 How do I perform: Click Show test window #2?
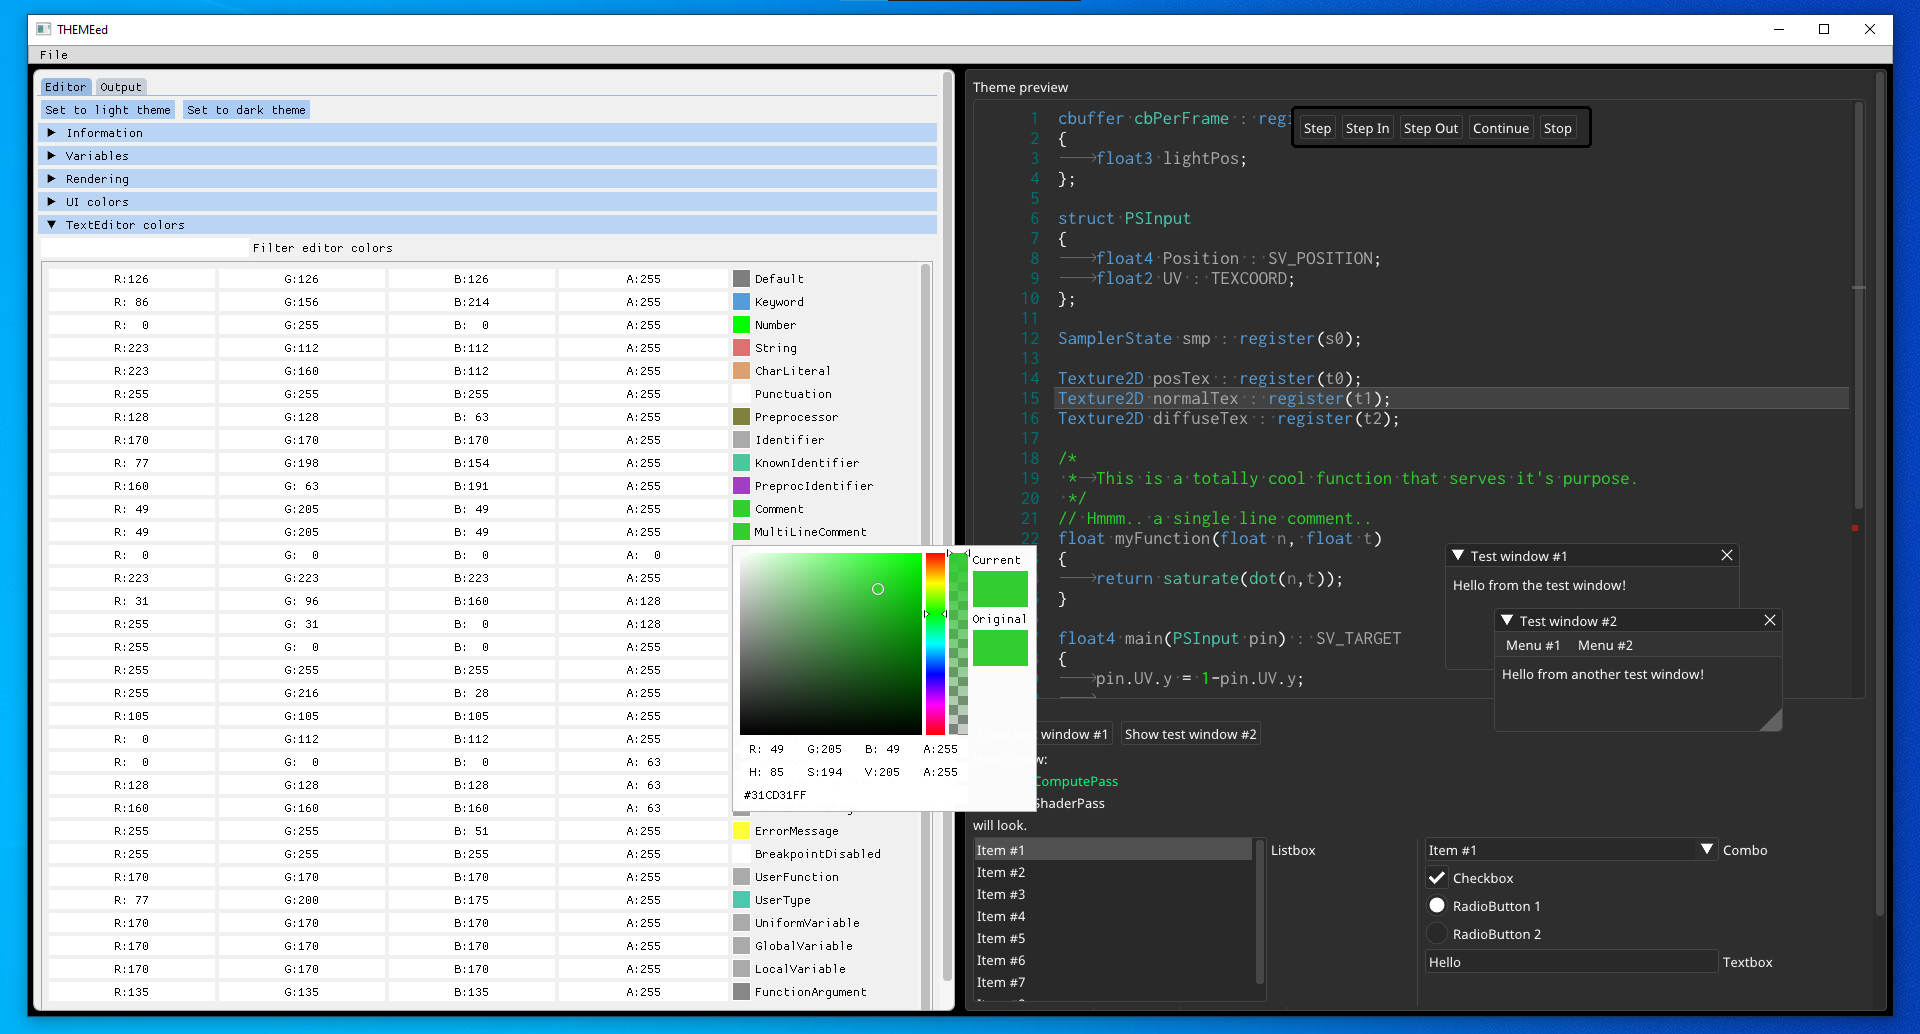[x=1190, y=734]
